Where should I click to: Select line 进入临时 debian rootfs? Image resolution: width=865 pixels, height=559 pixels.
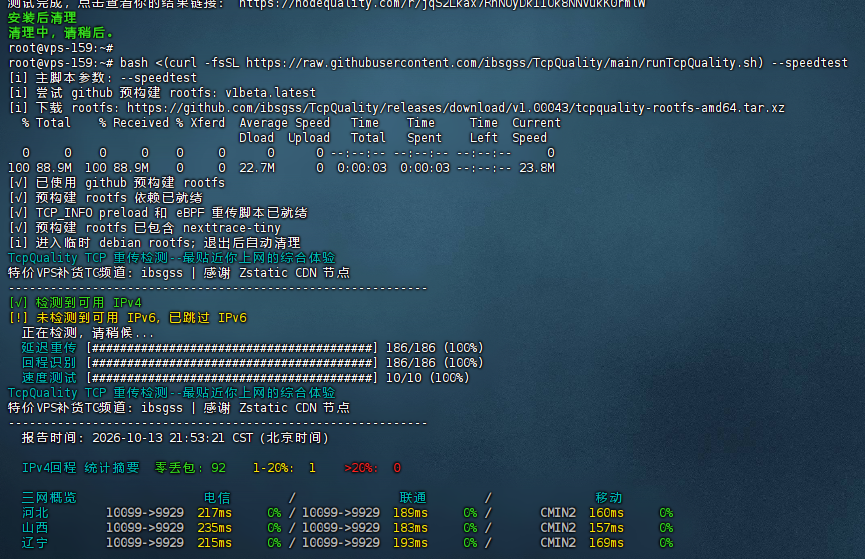click(x=154, y=243)
